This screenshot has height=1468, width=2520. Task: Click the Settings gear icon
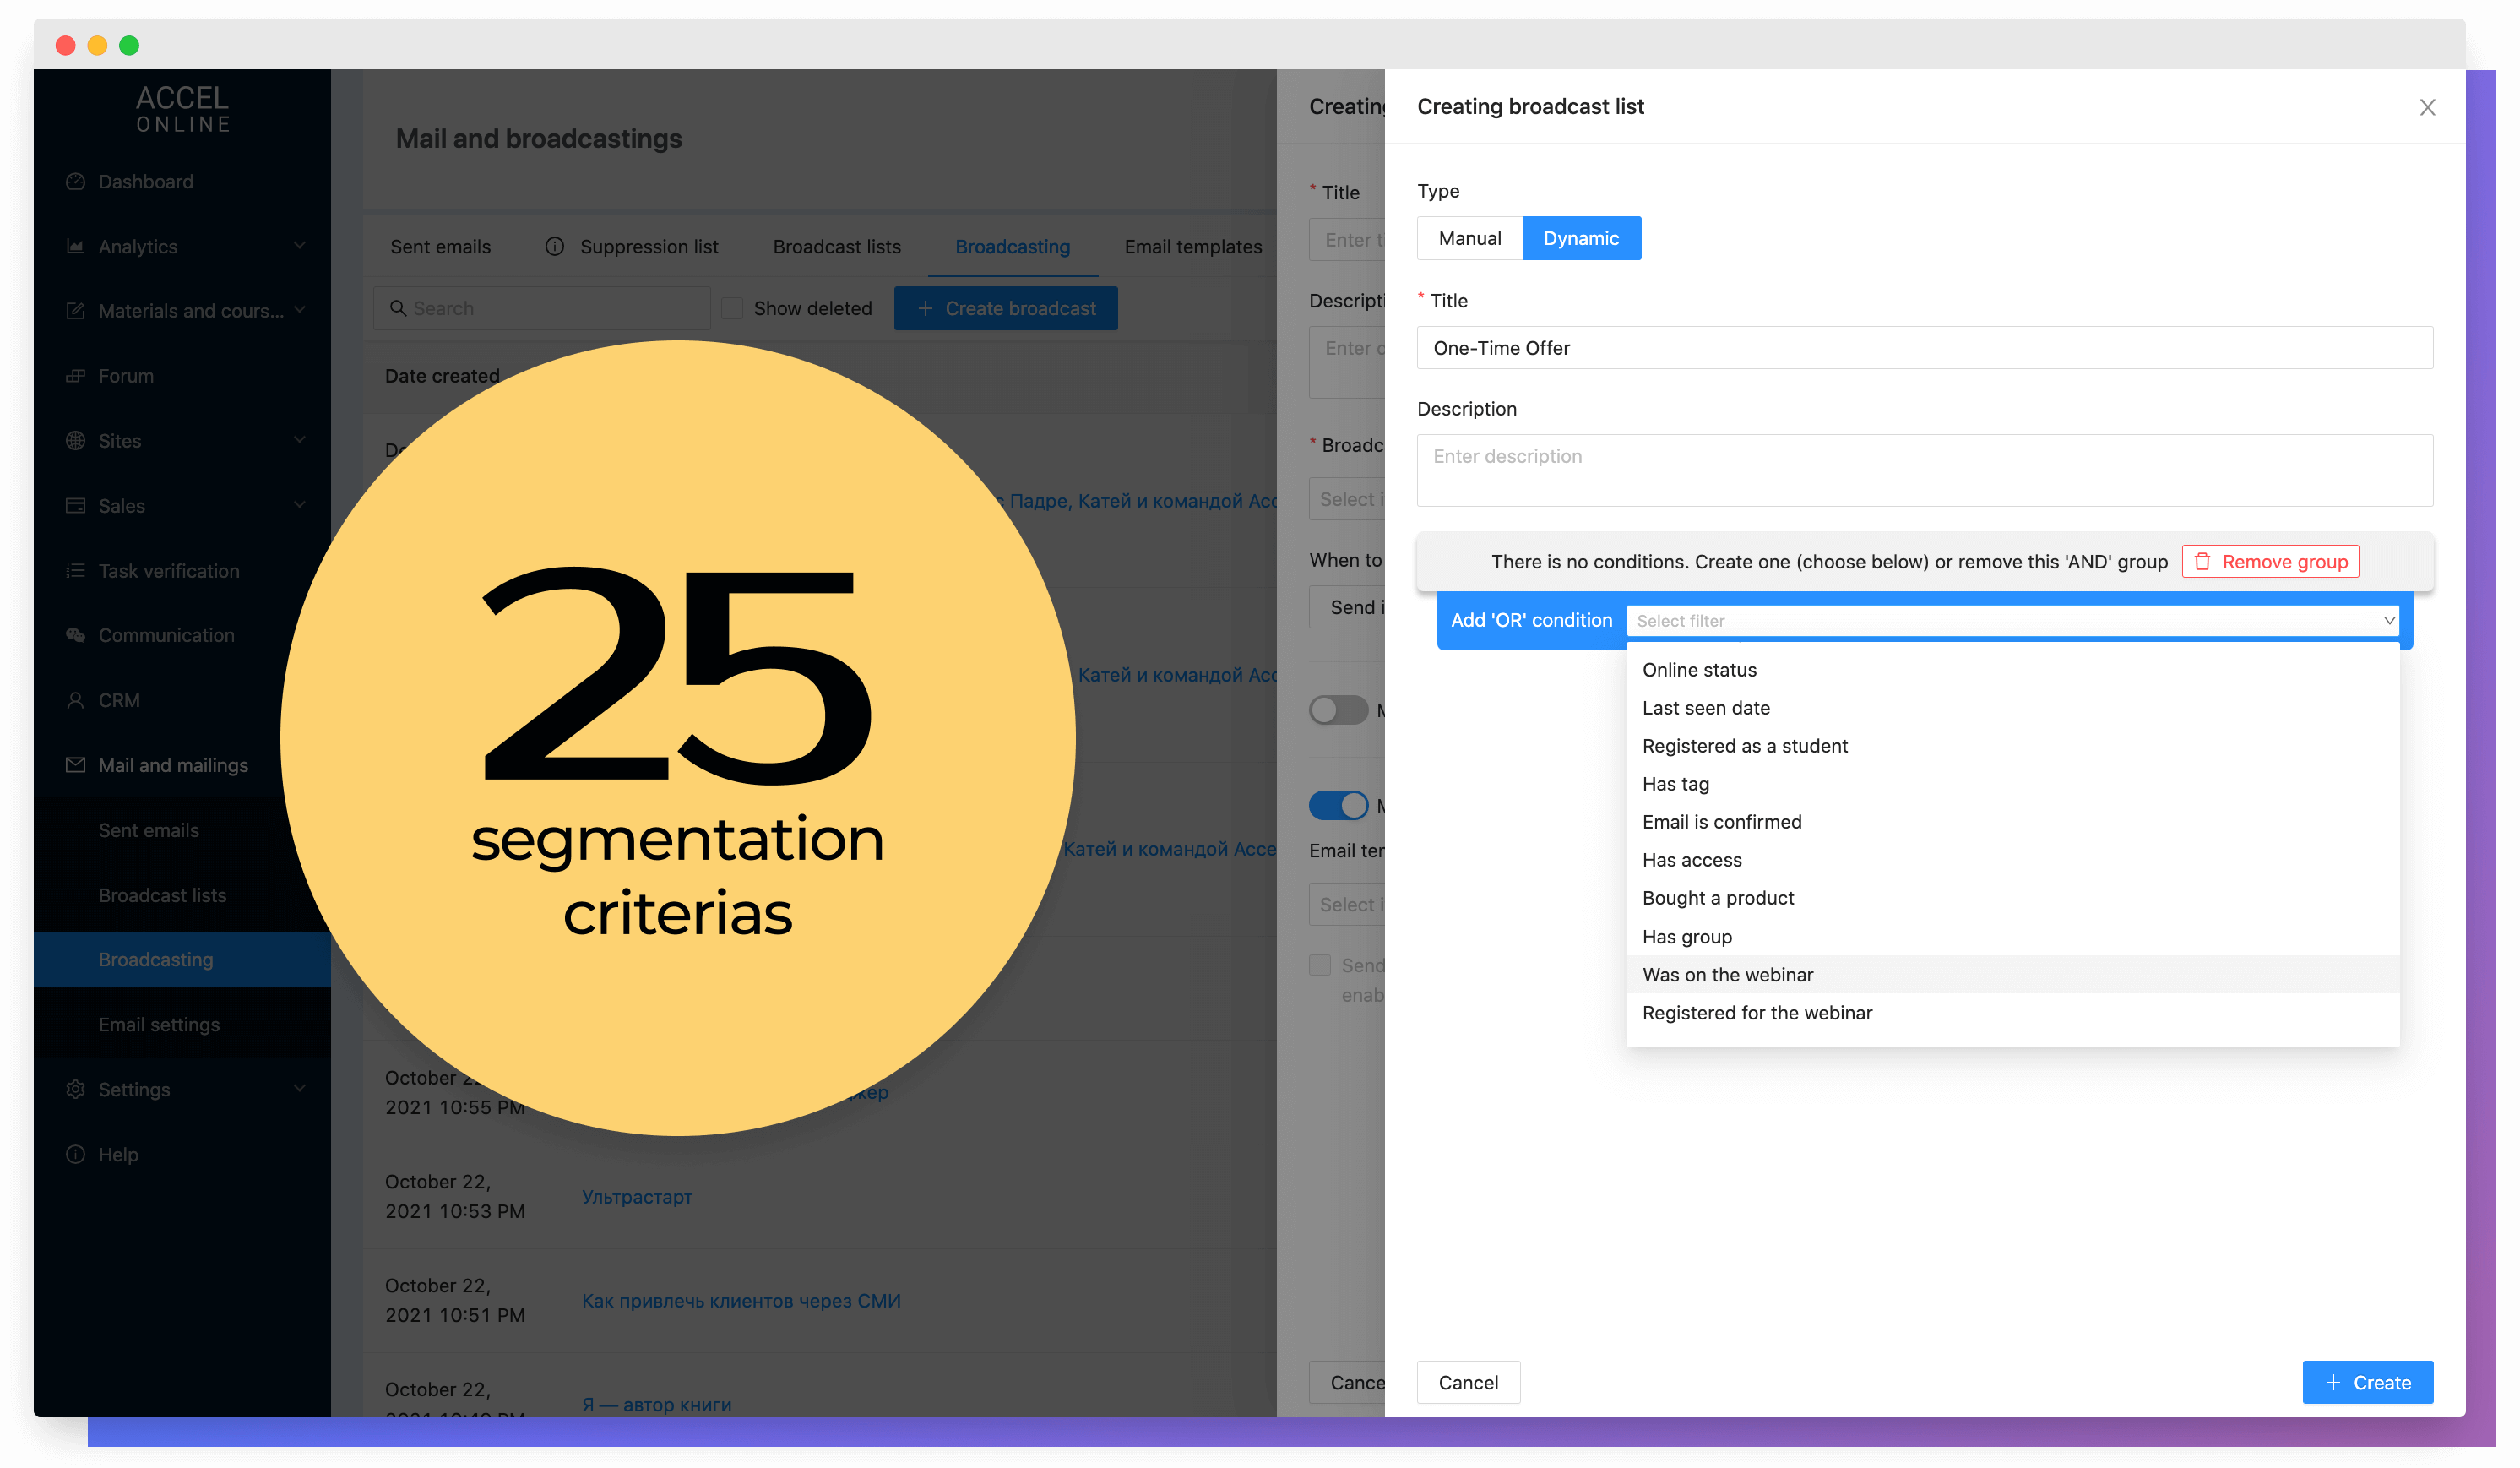75,1089
